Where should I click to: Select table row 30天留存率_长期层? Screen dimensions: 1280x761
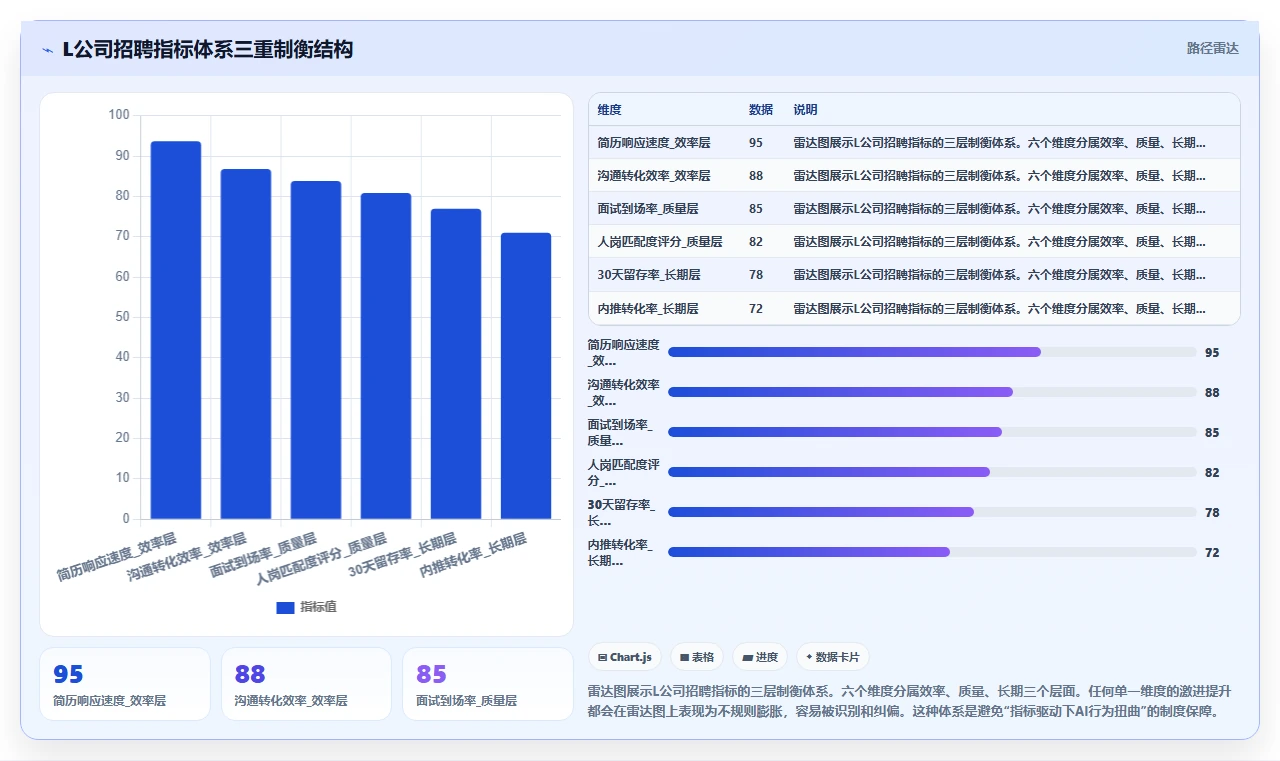click(914, 275)
